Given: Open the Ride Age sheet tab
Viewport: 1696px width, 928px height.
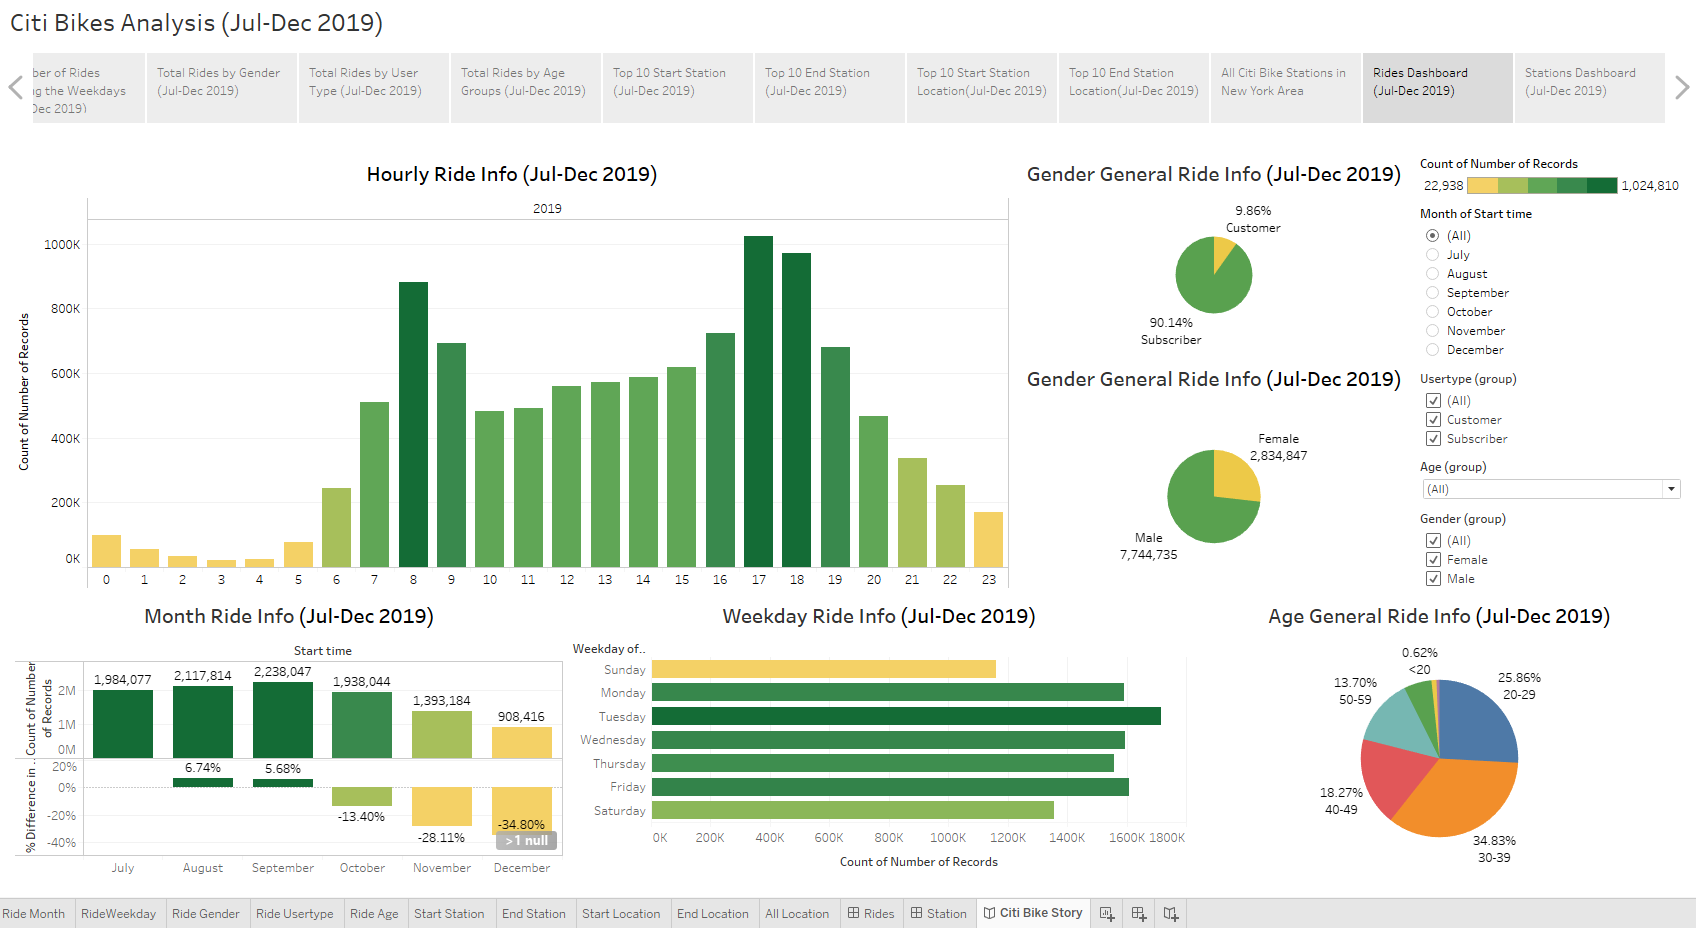Looking at the screenshot, I should click(374, 913).
